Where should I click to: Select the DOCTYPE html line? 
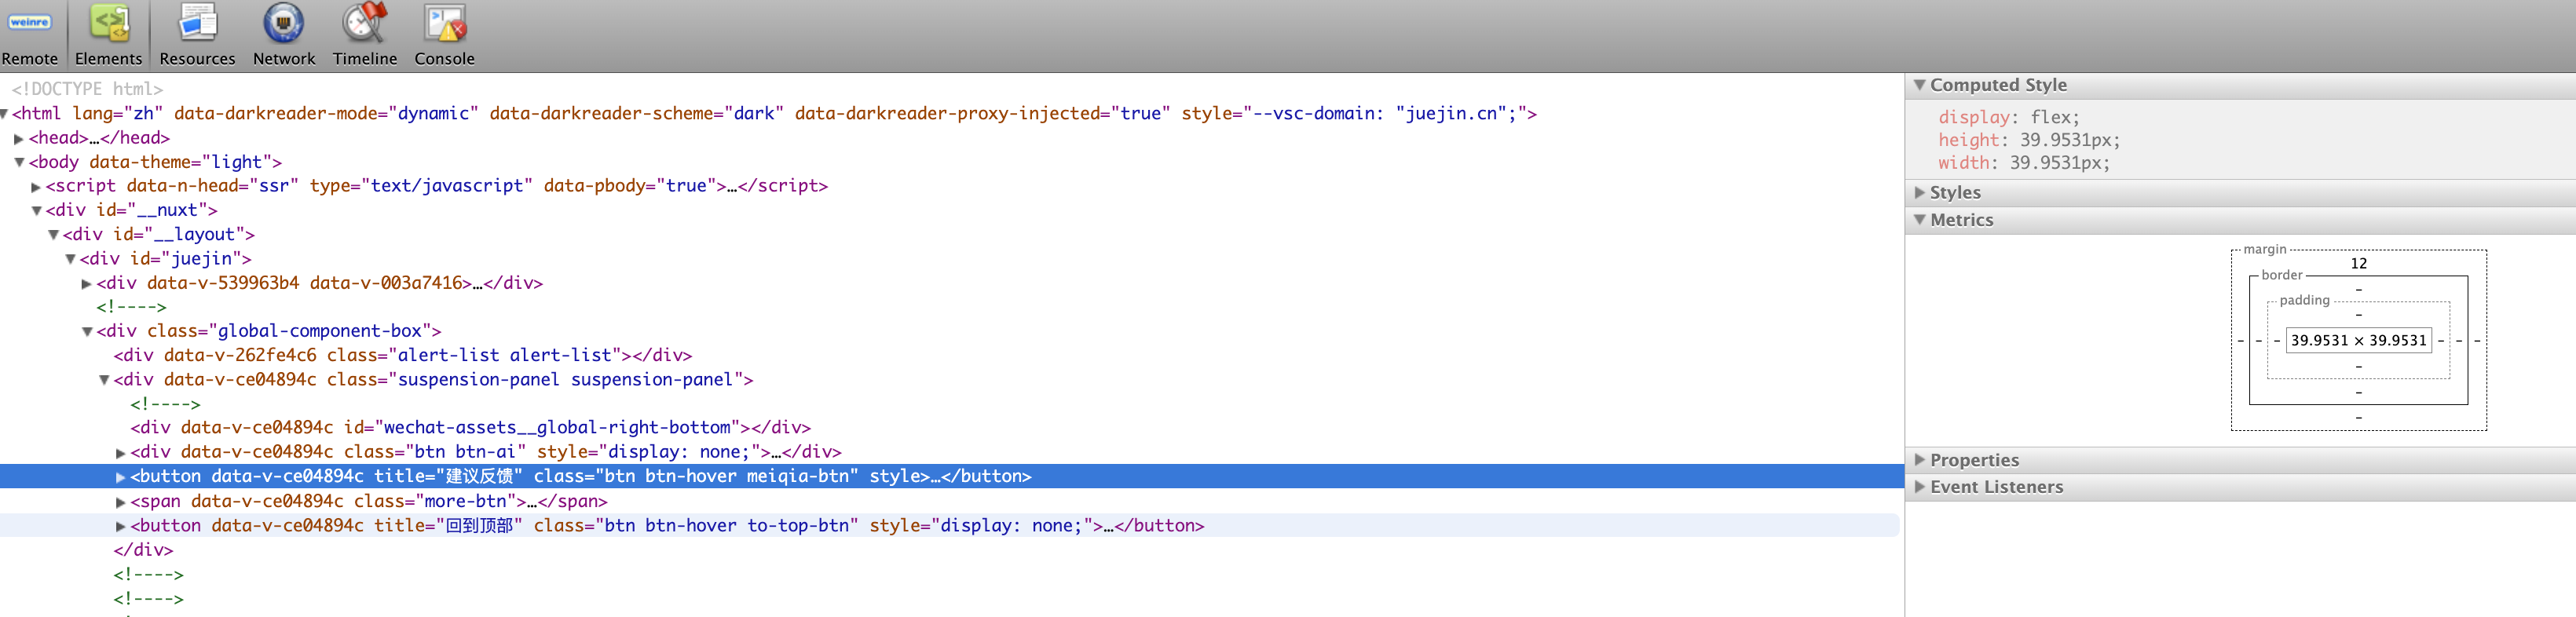tap(87, 89)
